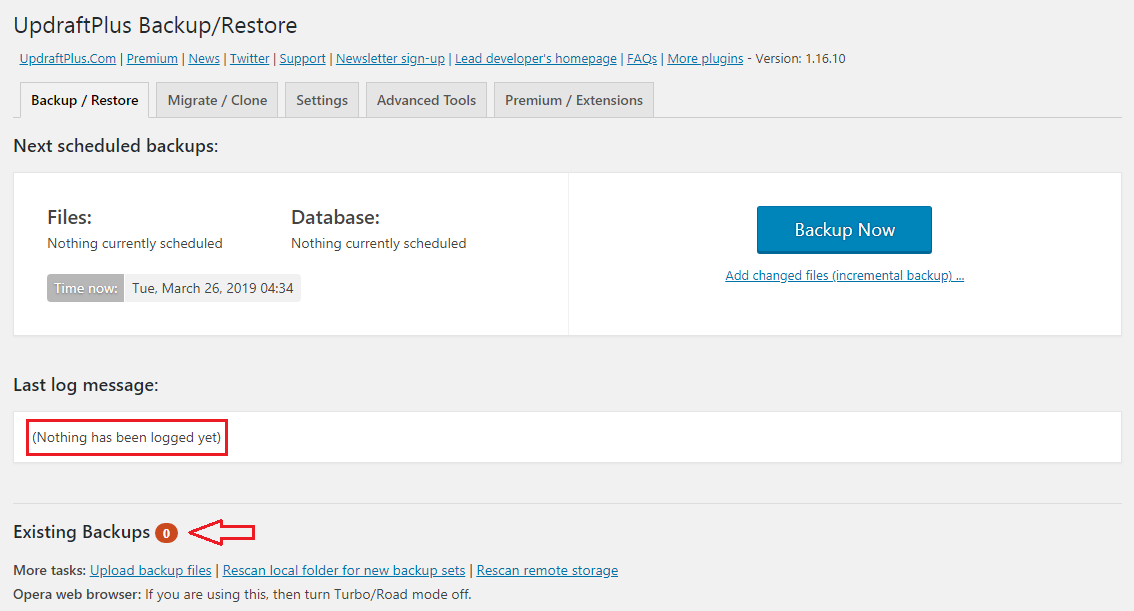
Task: Rescan local folder for new backup sets
Action: (x=344, y=571)
